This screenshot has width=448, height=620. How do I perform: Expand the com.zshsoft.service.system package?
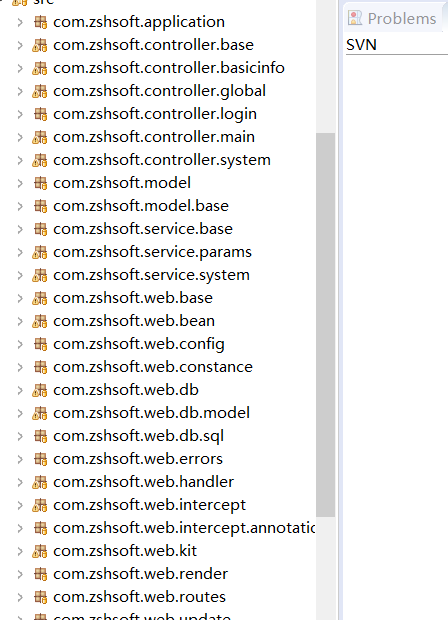point(20,275)
